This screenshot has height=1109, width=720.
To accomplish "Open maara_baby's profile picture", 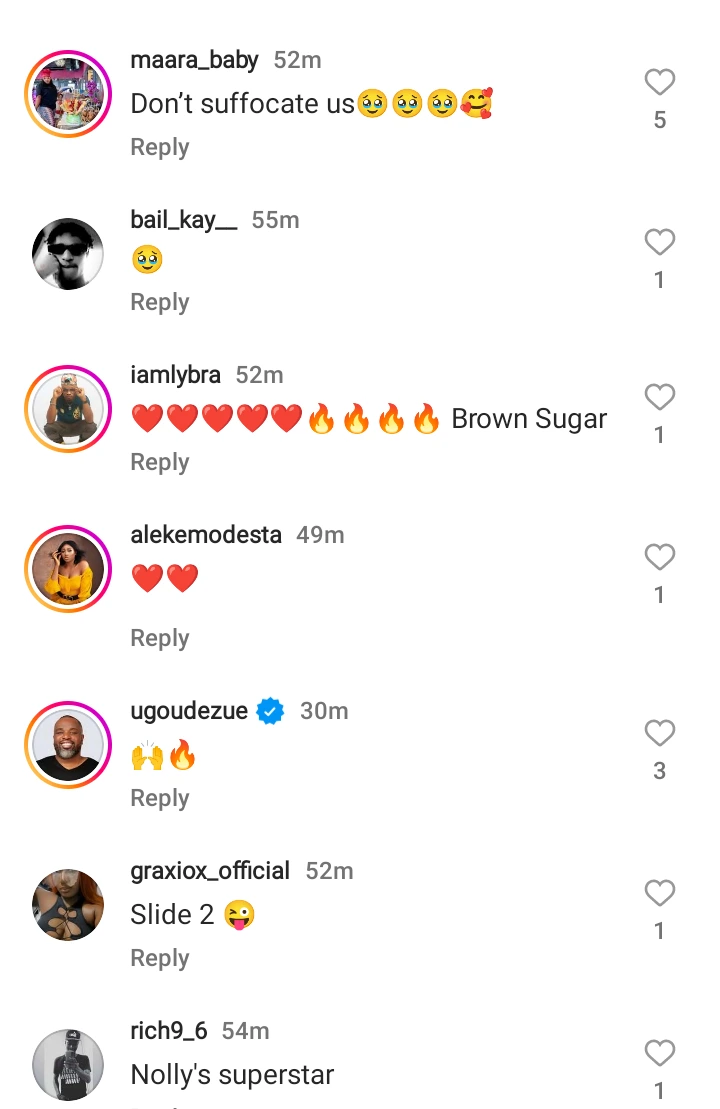I will (x=68, y=95).
